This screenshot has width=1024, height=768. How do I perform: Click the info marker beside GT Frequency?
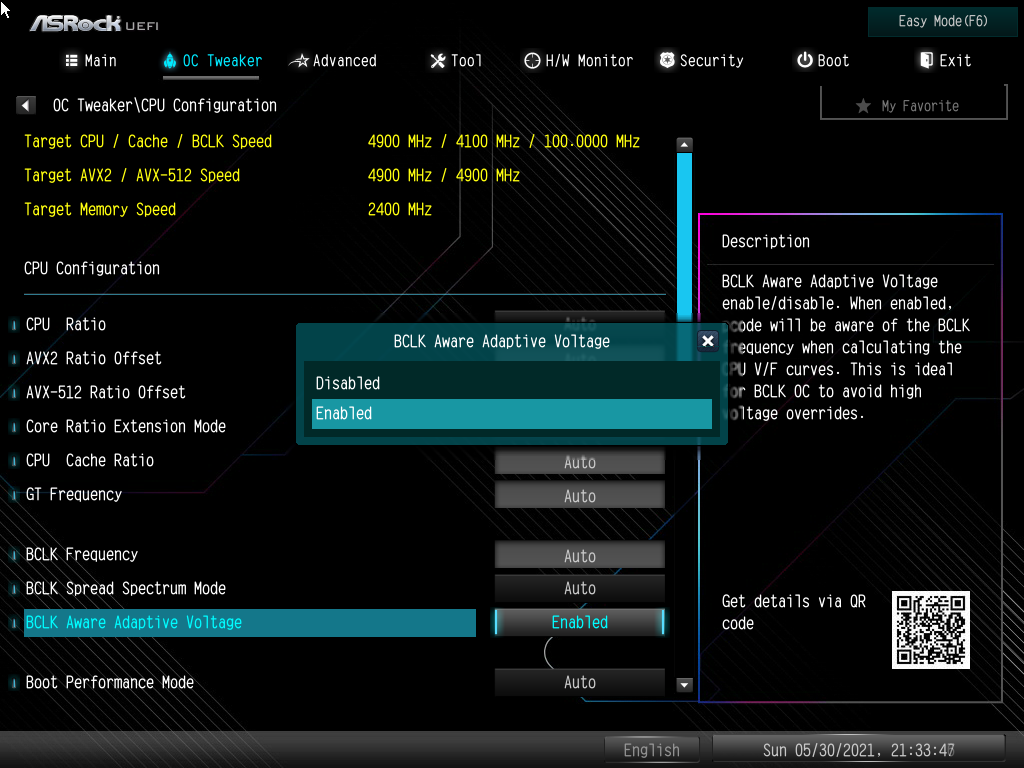14,495
